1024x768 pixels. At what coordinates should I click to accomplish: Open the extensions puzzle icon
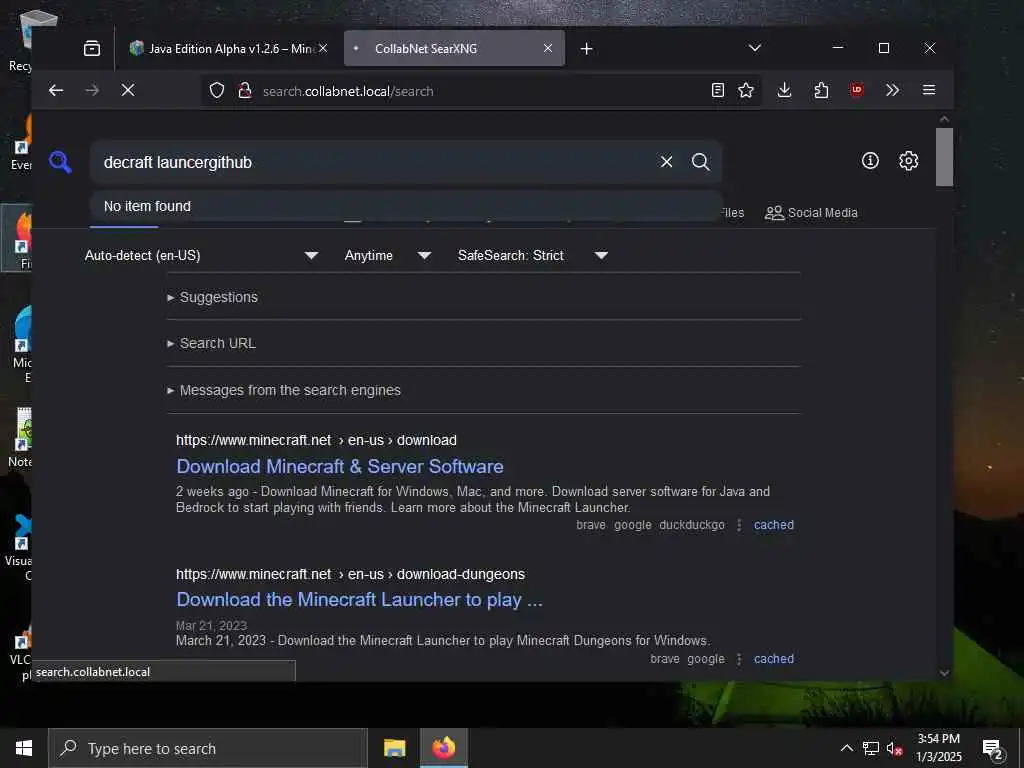pyautogui.click(x=822, y=90)
